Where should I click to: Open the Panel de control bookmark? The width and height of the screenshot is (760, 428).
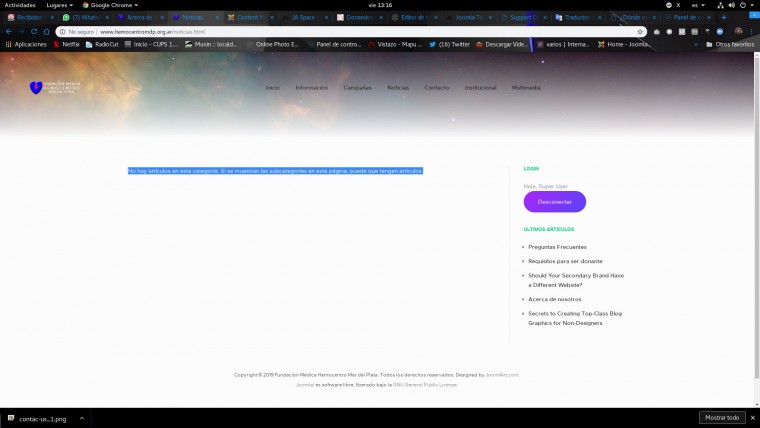pyautogui.click(x=334, y=44)
